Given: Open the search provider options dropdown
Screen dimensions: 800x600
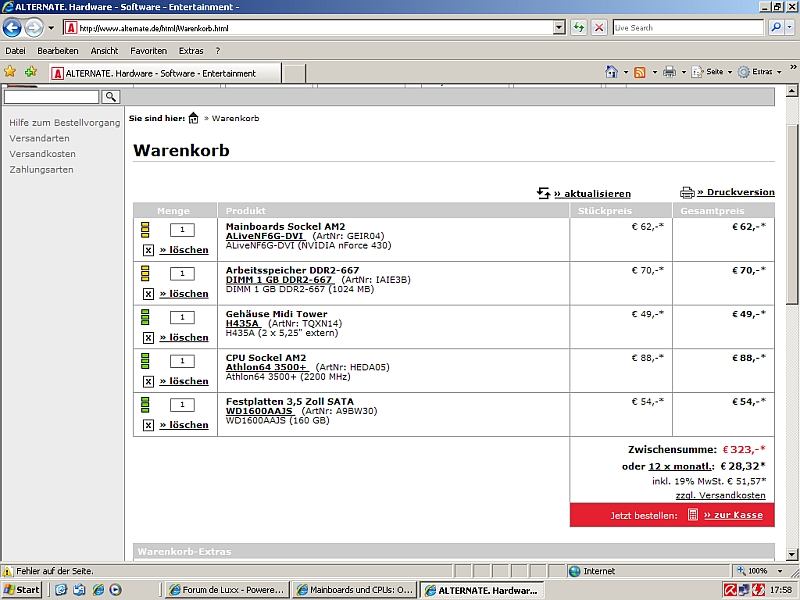Looking at the screenshot, I should tap(790, 28).
